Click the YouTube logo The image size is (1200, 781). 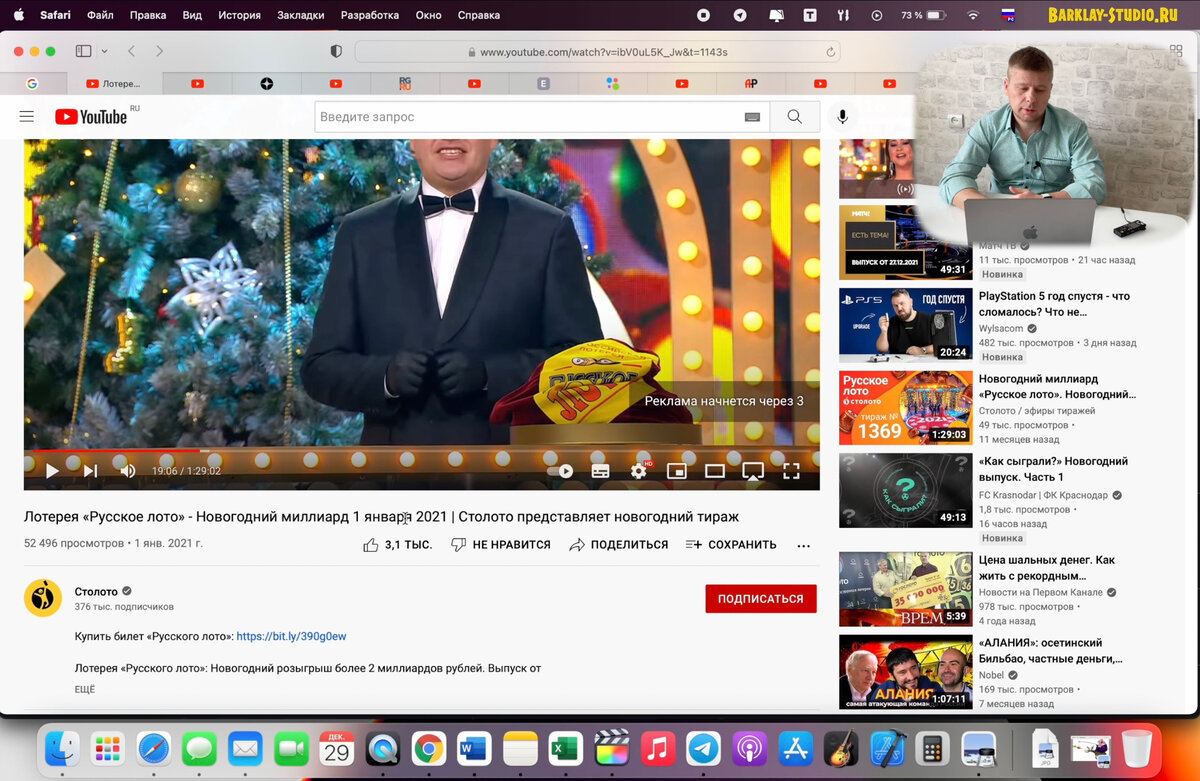(92, 117)
